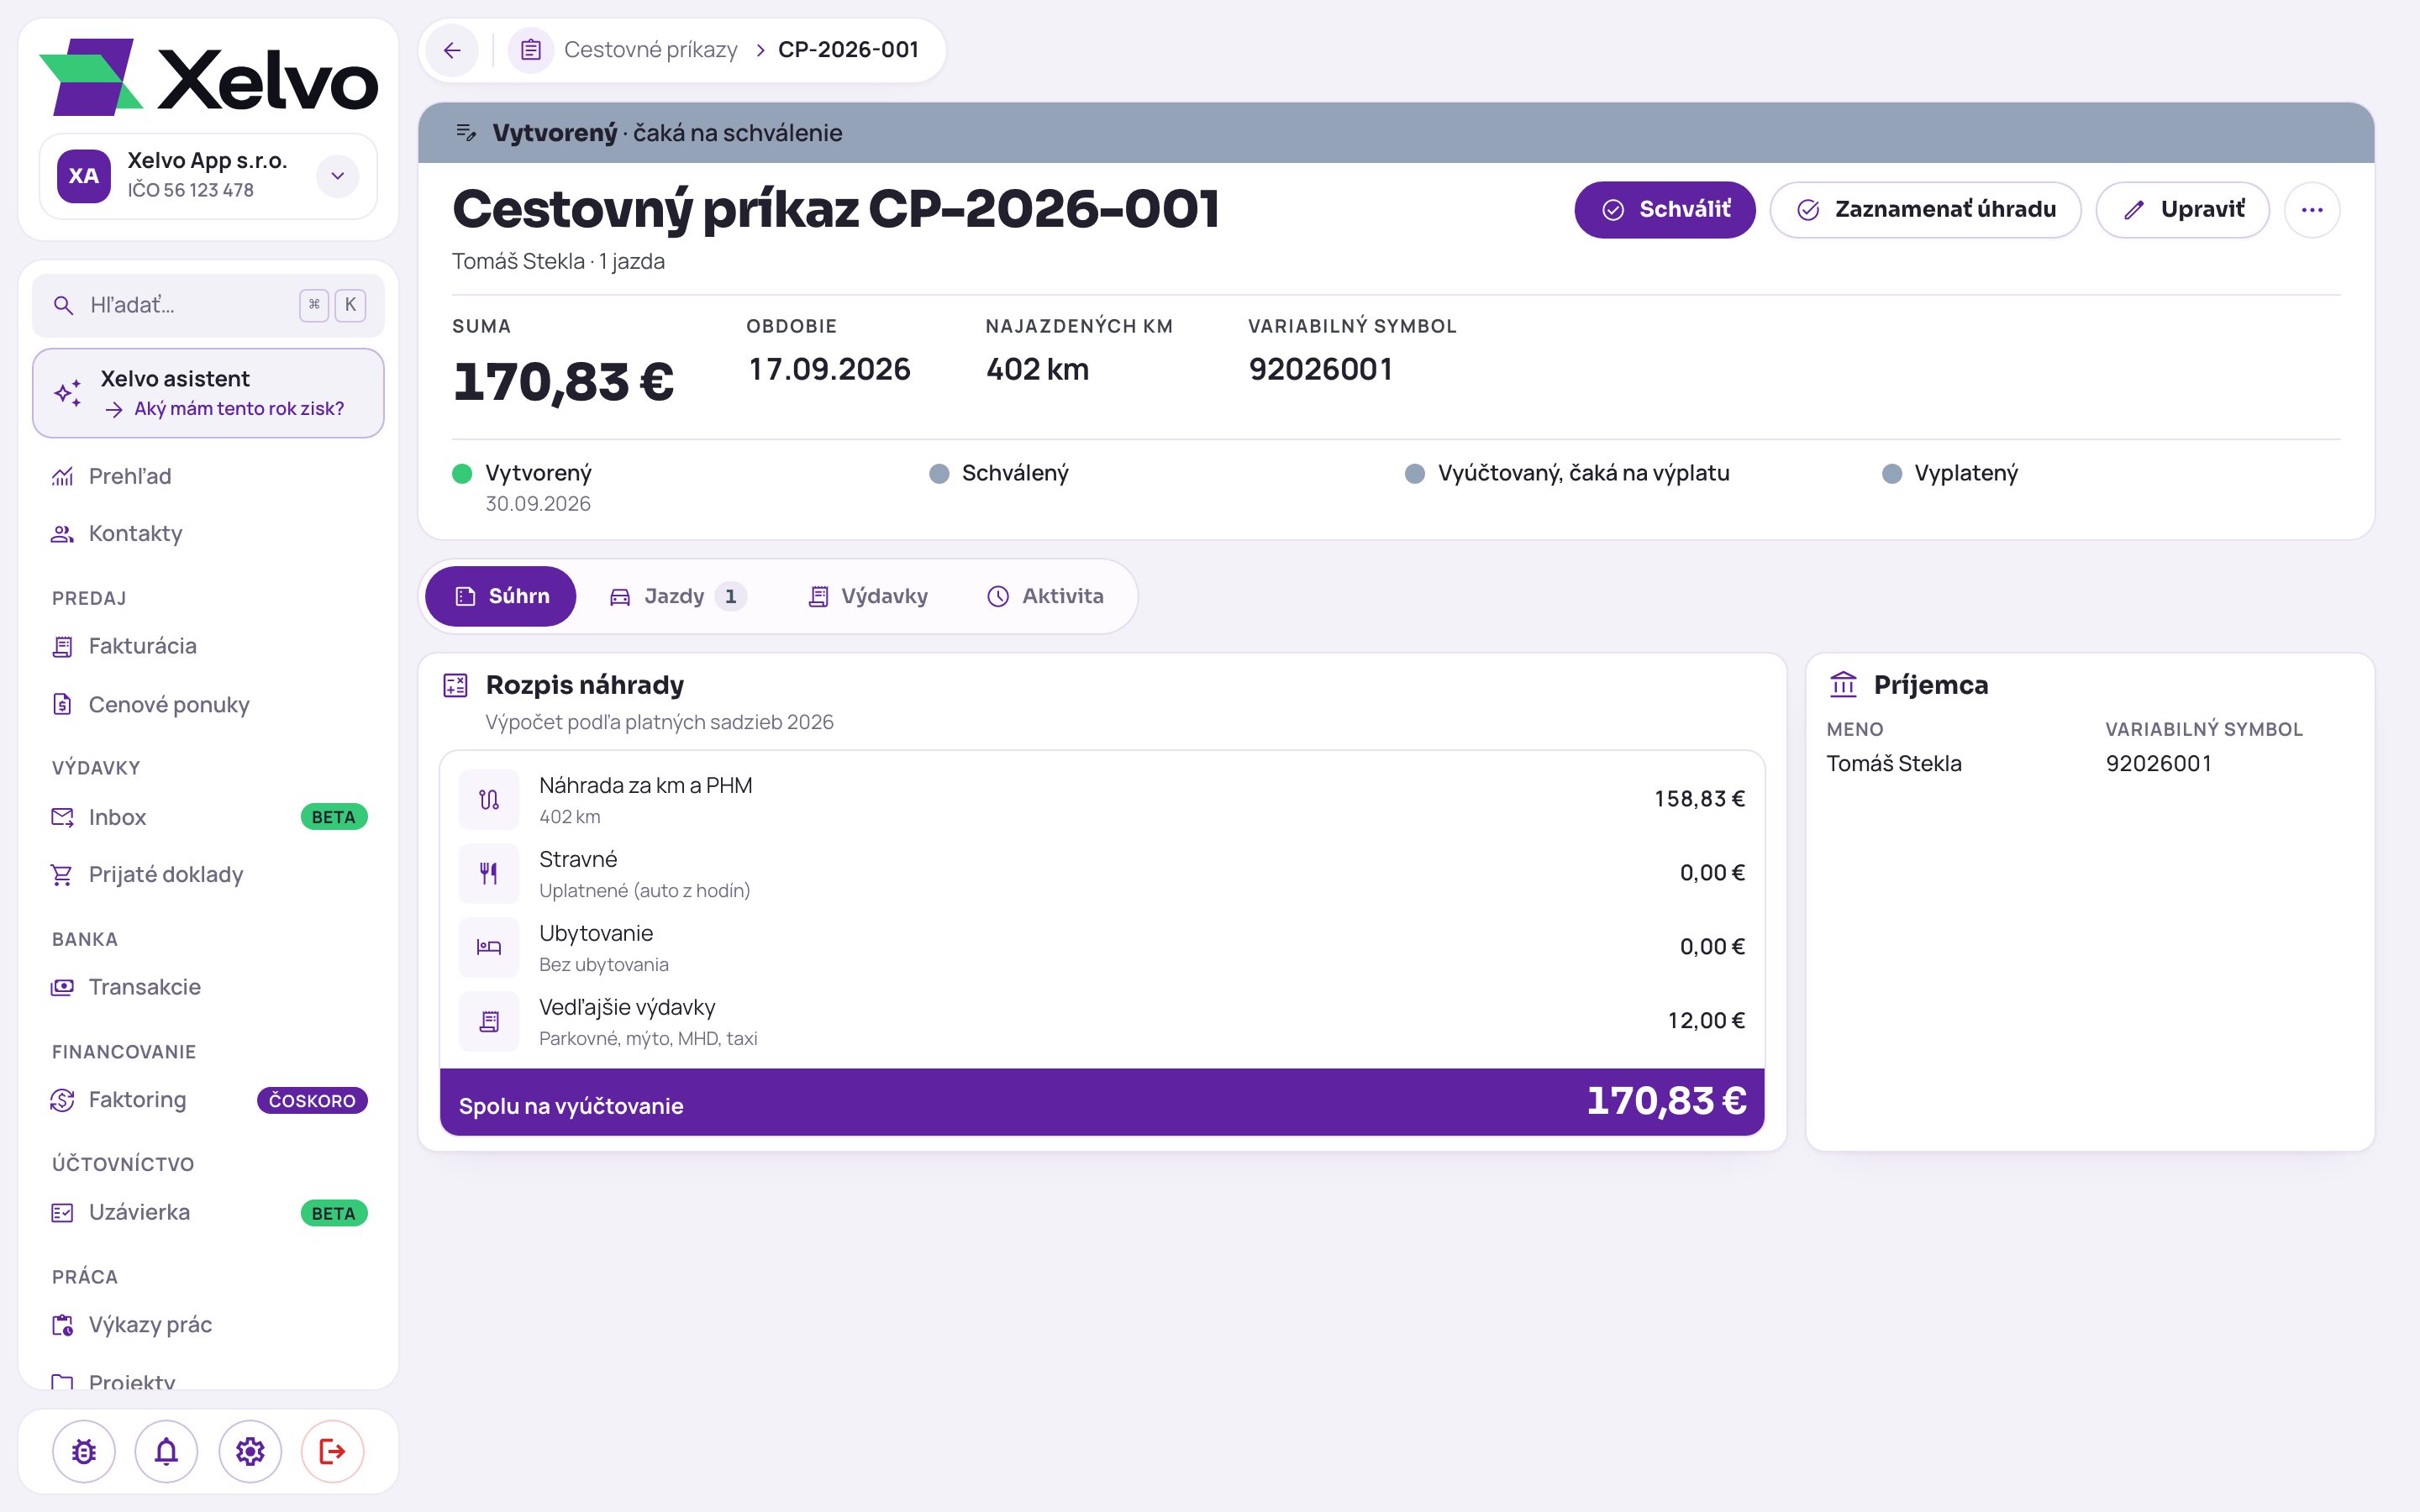The image size is (2420, 1512).
Task: Open Inbox in sidebar
Action: (x=208, y=817)
